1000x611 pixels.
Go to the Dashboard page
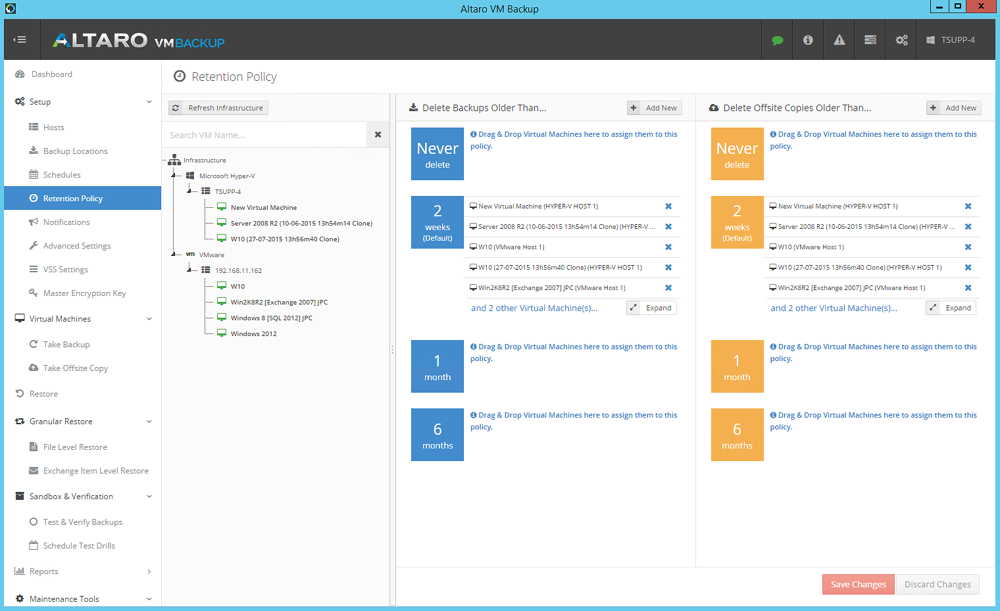pos(51,75)
